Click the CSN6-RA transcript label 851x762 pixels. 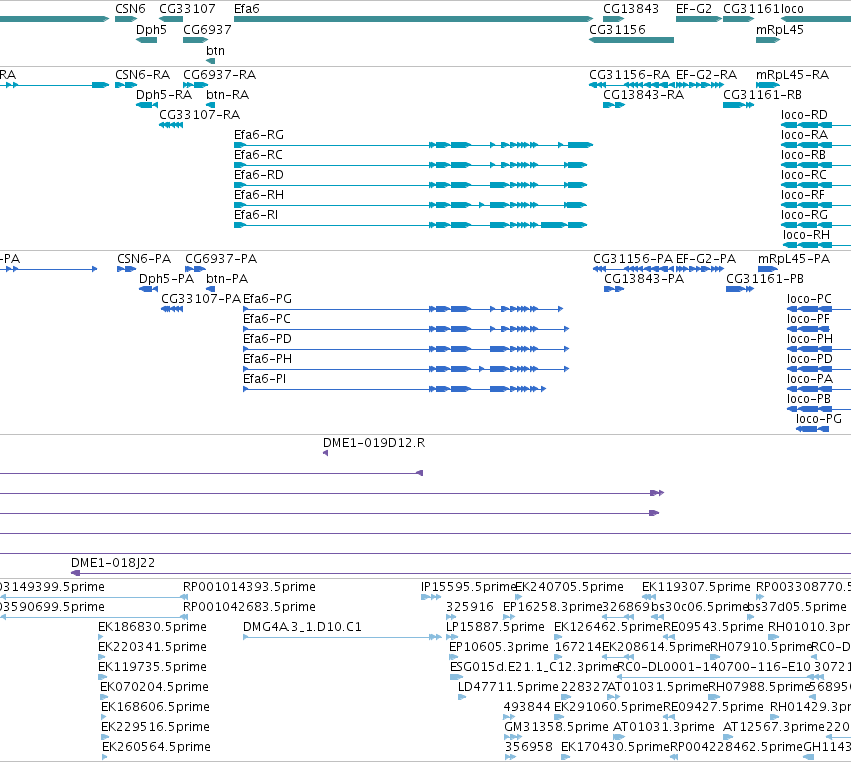click(142, 75)
